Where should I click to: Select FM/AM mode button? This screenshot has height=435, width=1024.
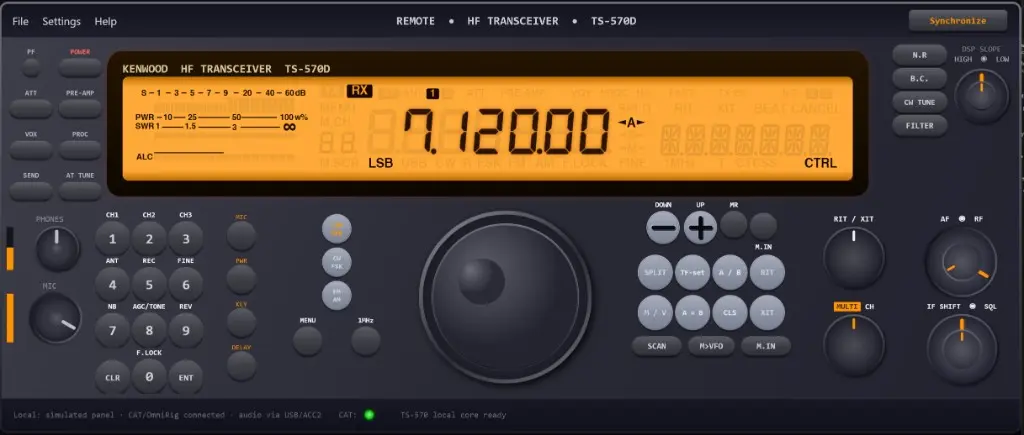pyautogui.click(x=337, y=295)
